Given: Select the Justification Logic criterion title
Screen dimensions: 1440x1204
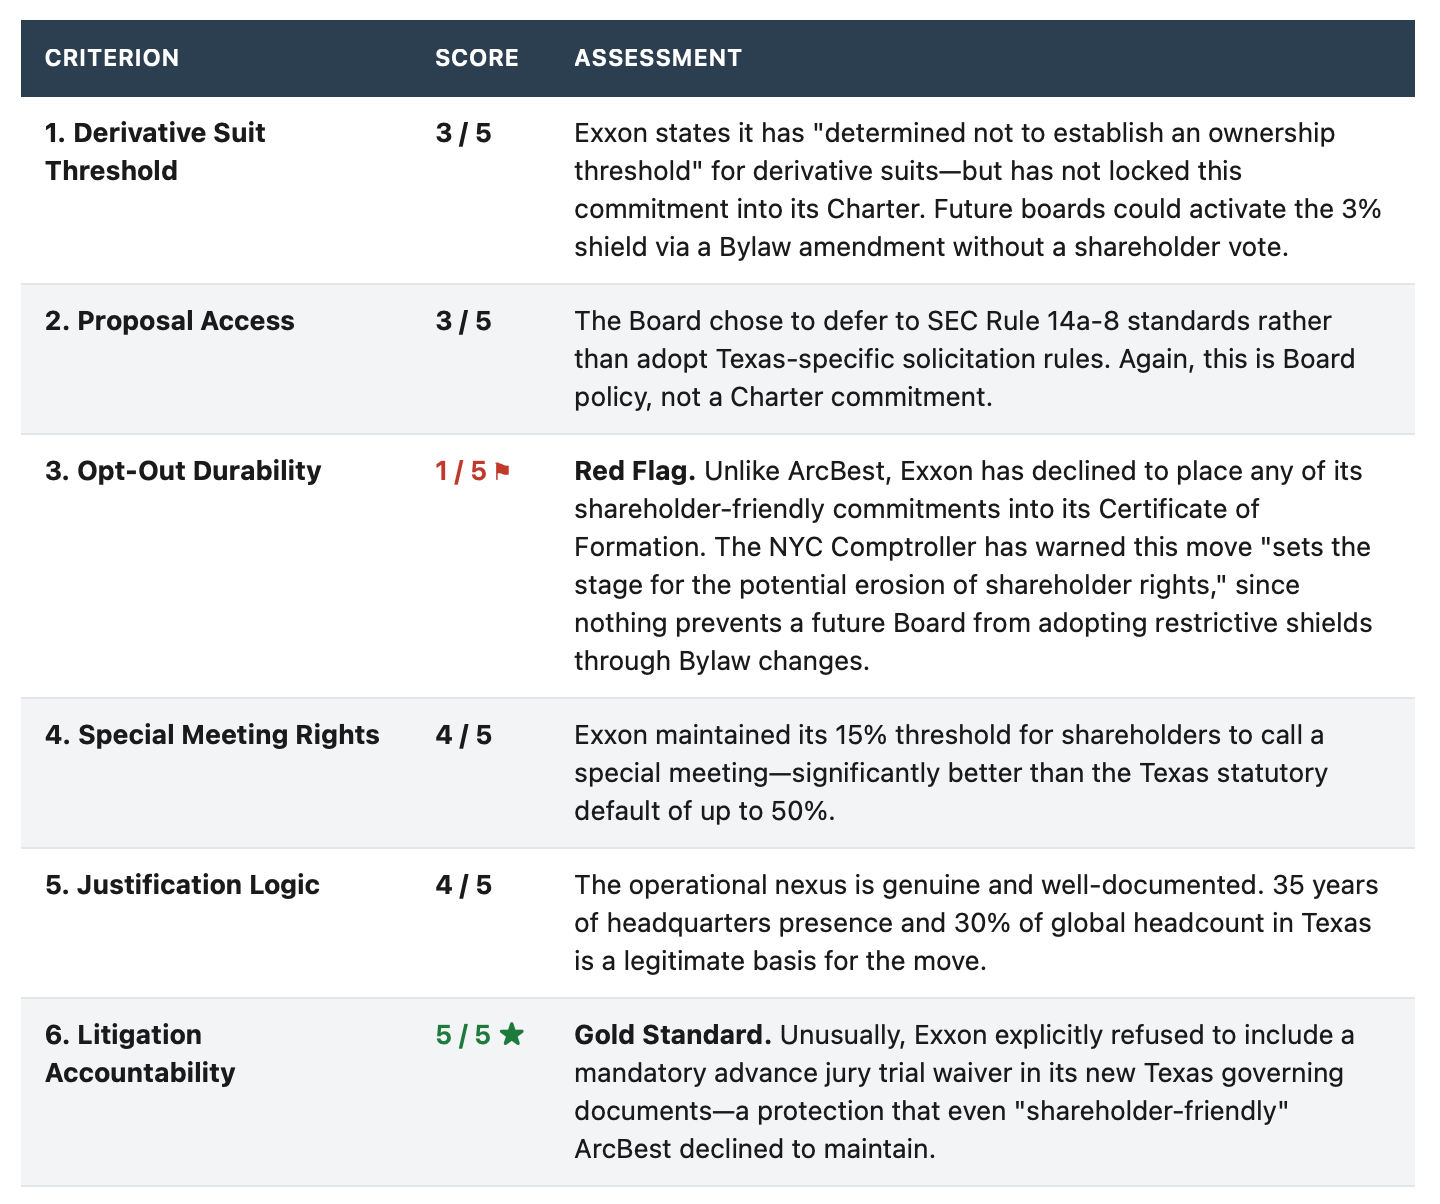Looking at the screenshot, I should tap(182, 885).
